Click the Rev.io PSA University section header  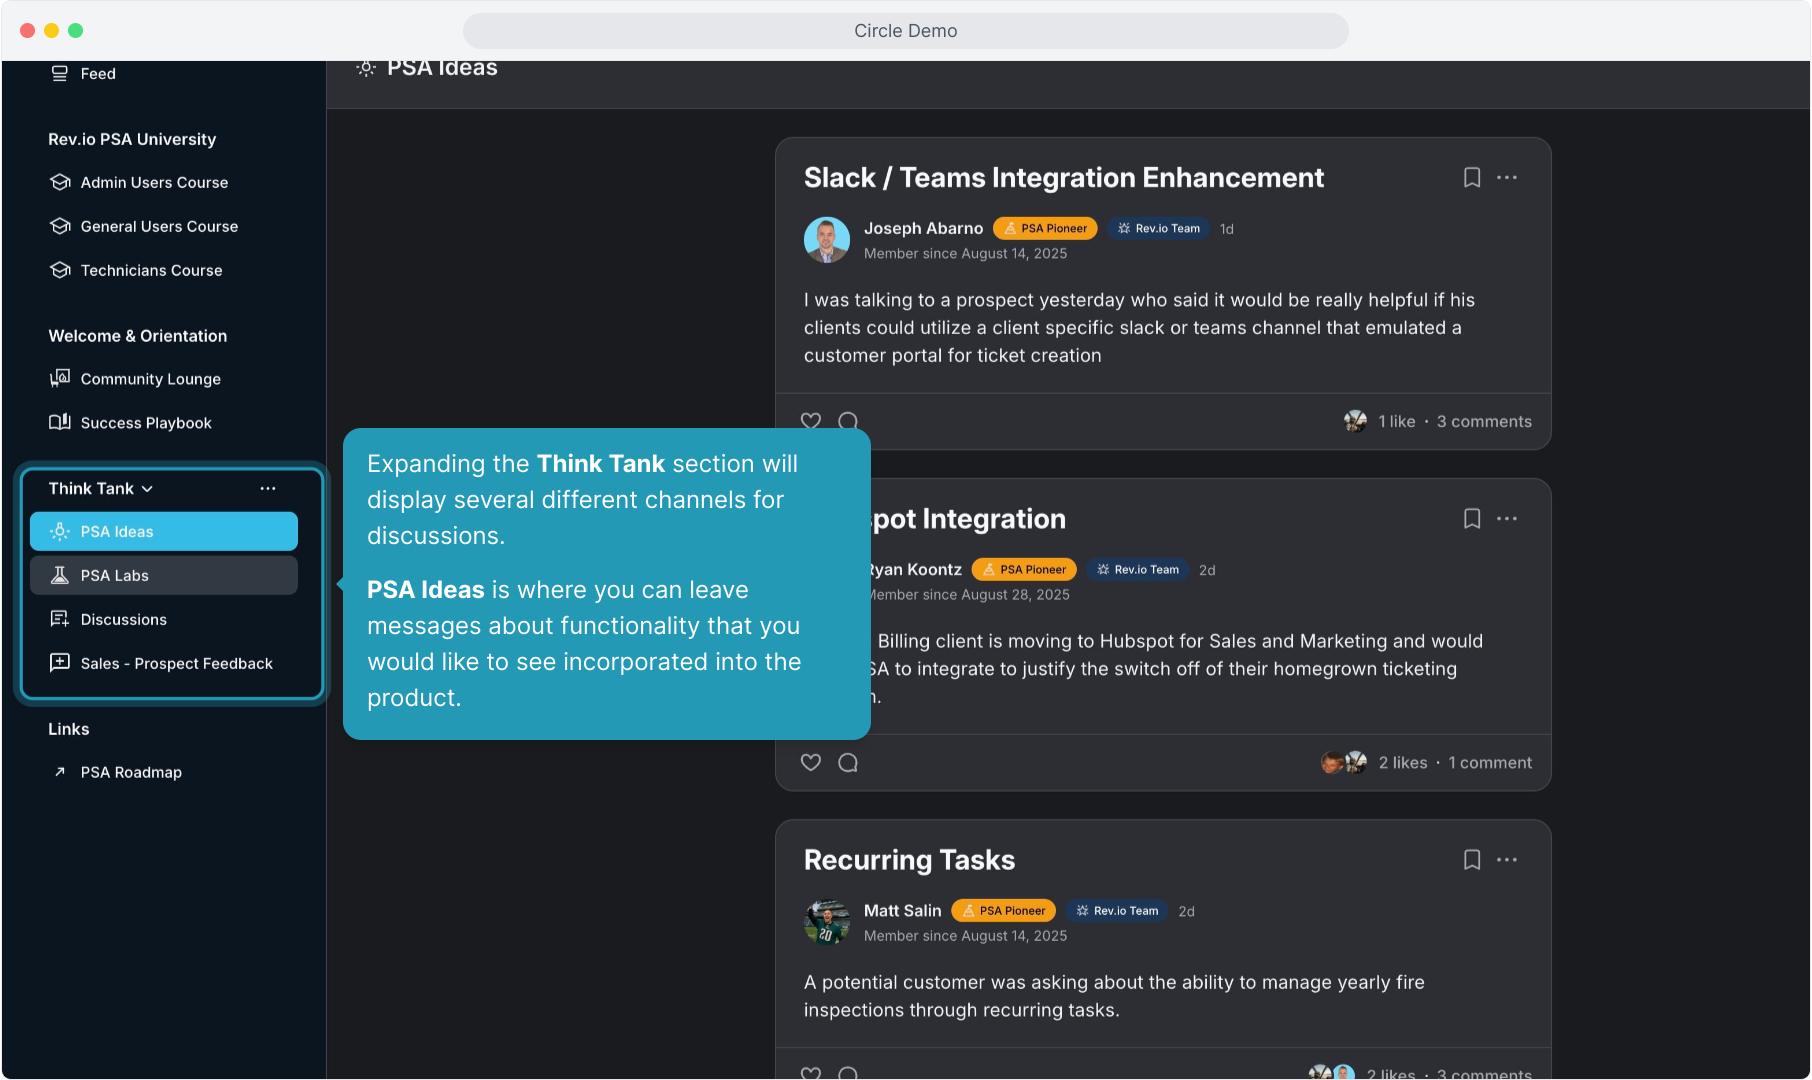(132, 140)
